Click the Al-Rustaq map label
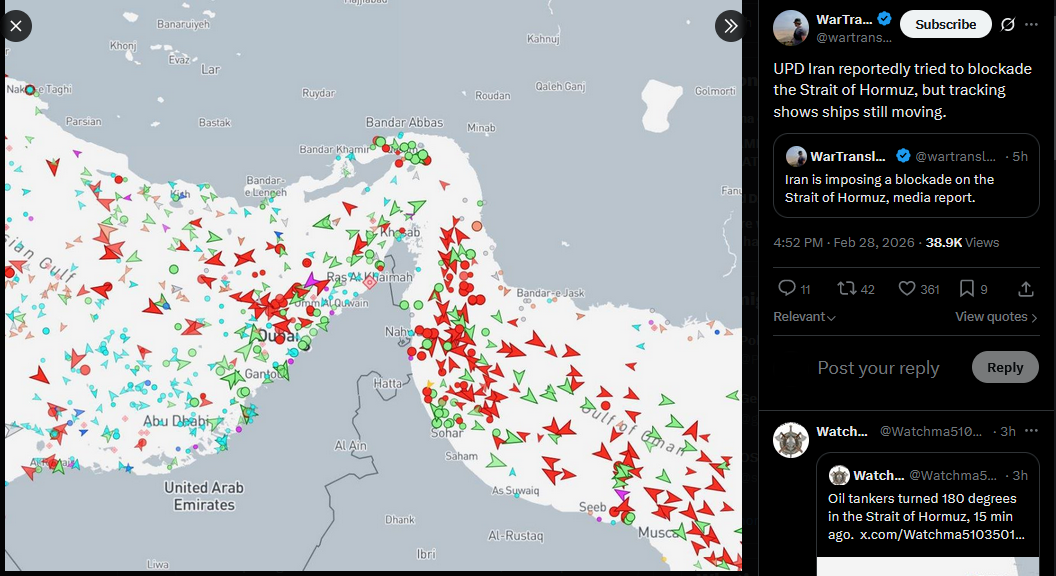Image resolution: width=1056 pixels, height=576 pixels. coord(515,536)
